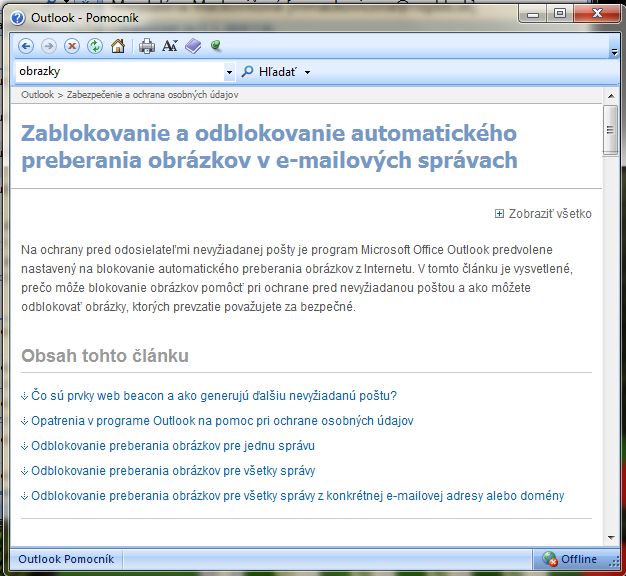Expand all sections with Zobraziť všetko
Image resolution: width=626 pixels, height=576 pixels.
[x=543, y=213]
